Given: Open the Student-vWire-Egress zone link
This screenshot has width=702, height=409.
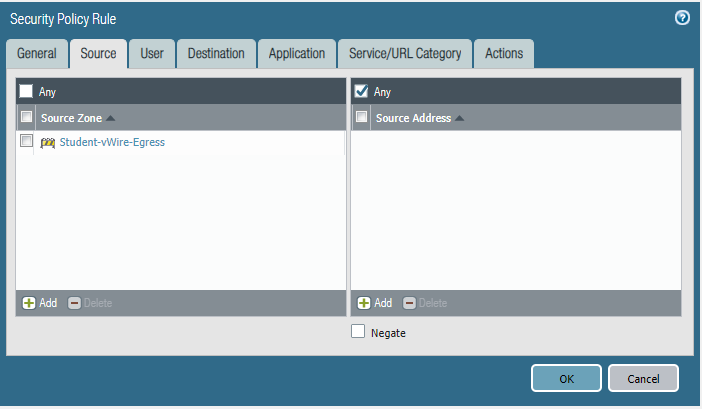Looking at the screenshot, I should (x=112, y=142).
